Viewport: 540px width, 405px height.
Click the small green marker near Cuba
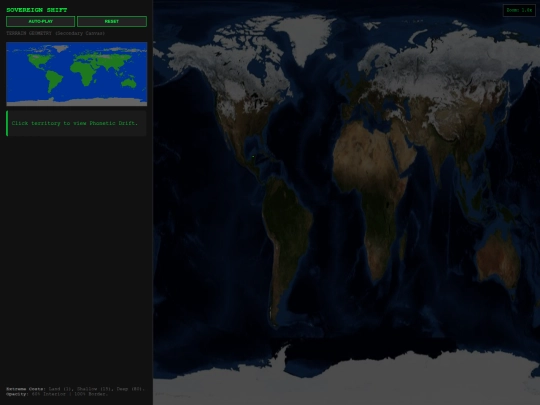coord(253,157)
